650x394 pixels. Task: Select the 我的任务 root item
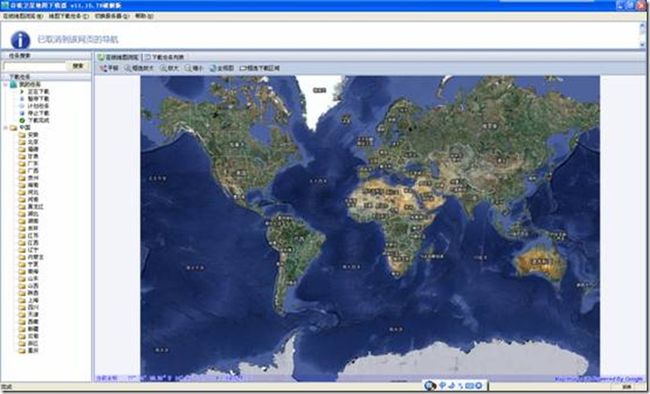point(29,84)
